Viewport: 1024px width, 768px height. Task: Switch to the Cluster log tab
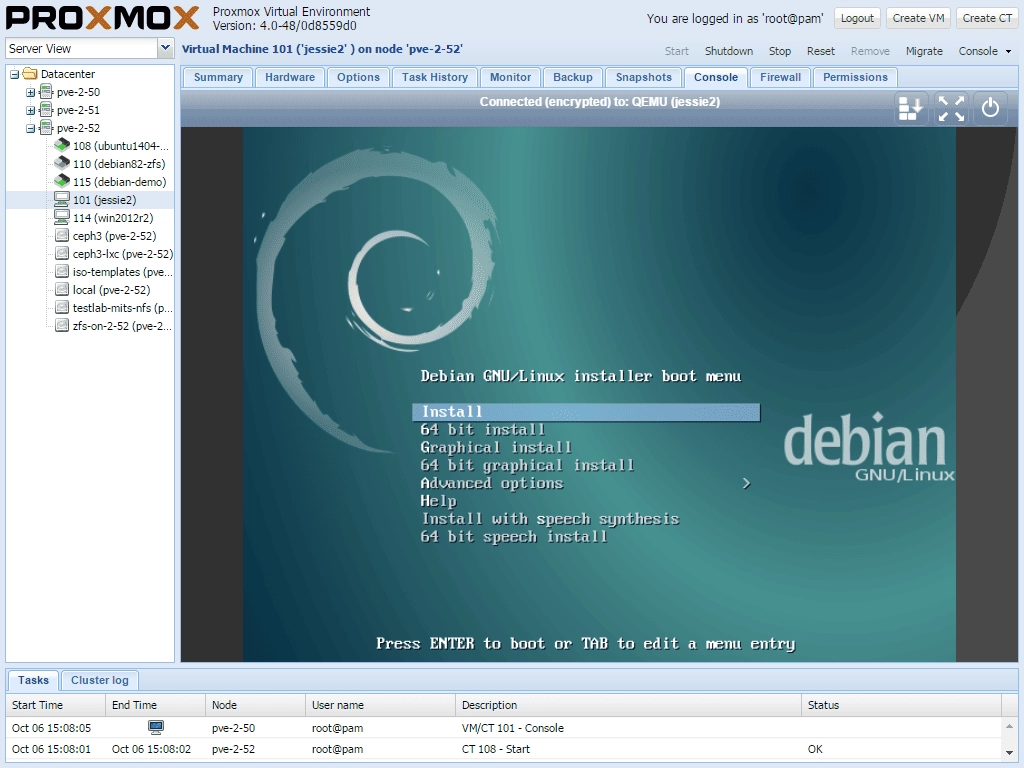tap(100, 680)
